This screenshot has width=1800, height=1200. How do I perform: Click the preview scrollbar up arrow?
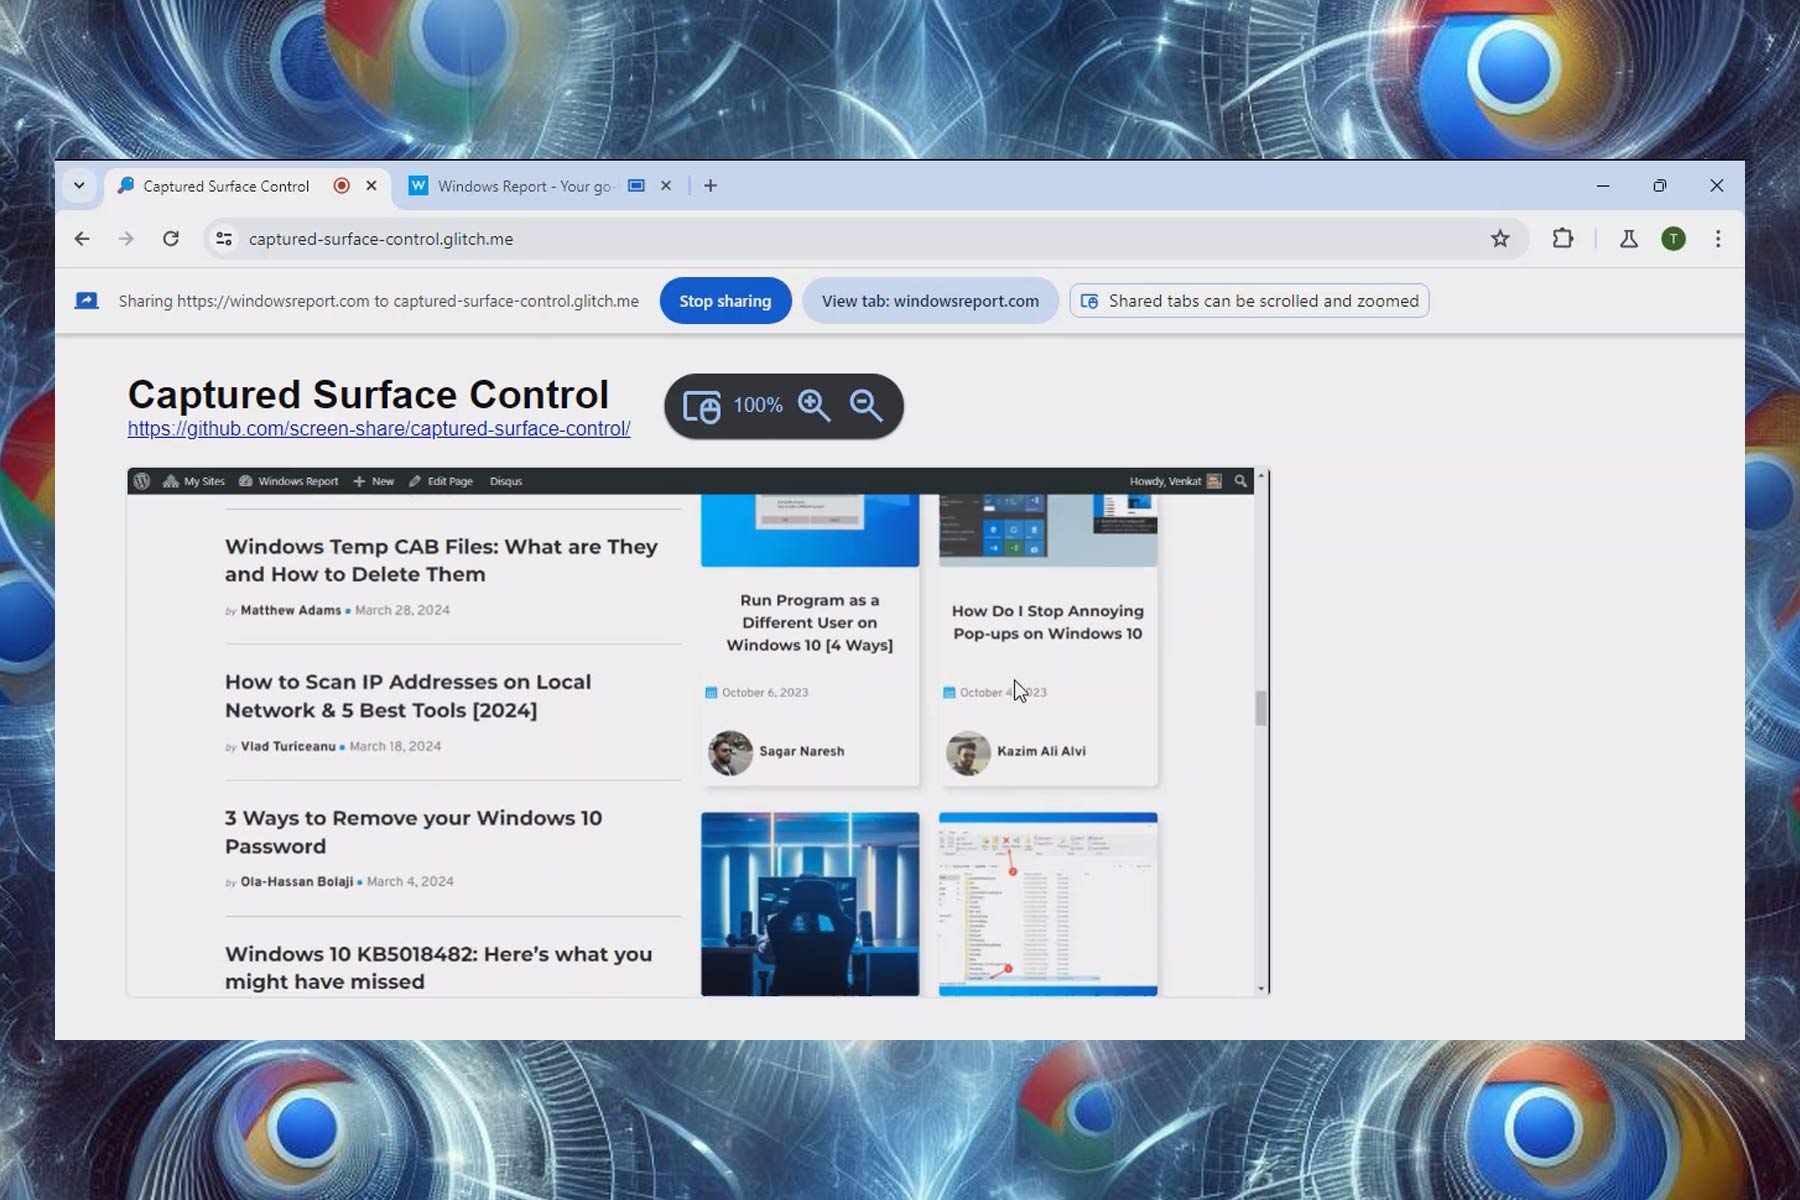coord(1261,476)
